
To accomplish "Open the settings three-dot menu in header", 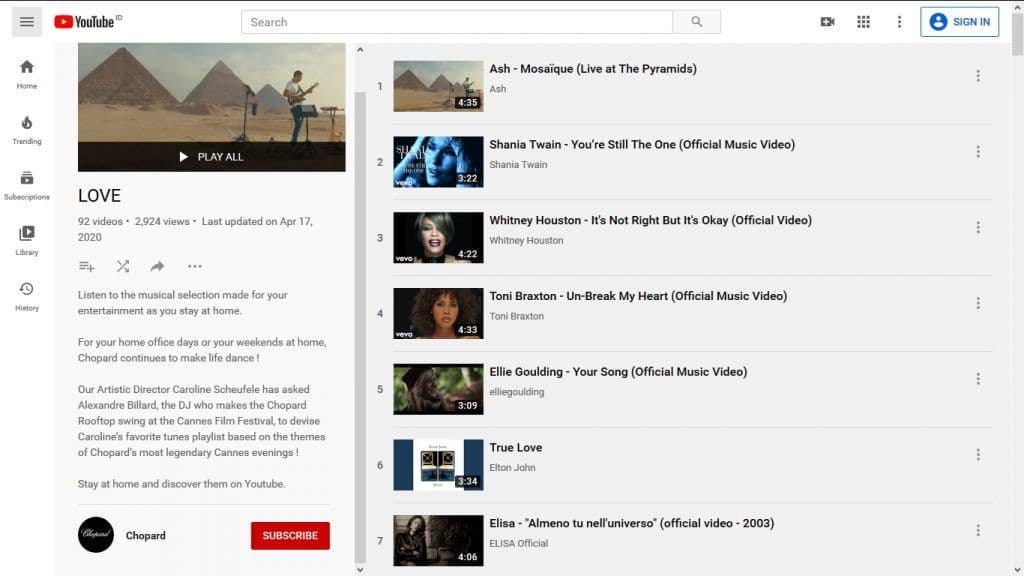I will point(899,22).
